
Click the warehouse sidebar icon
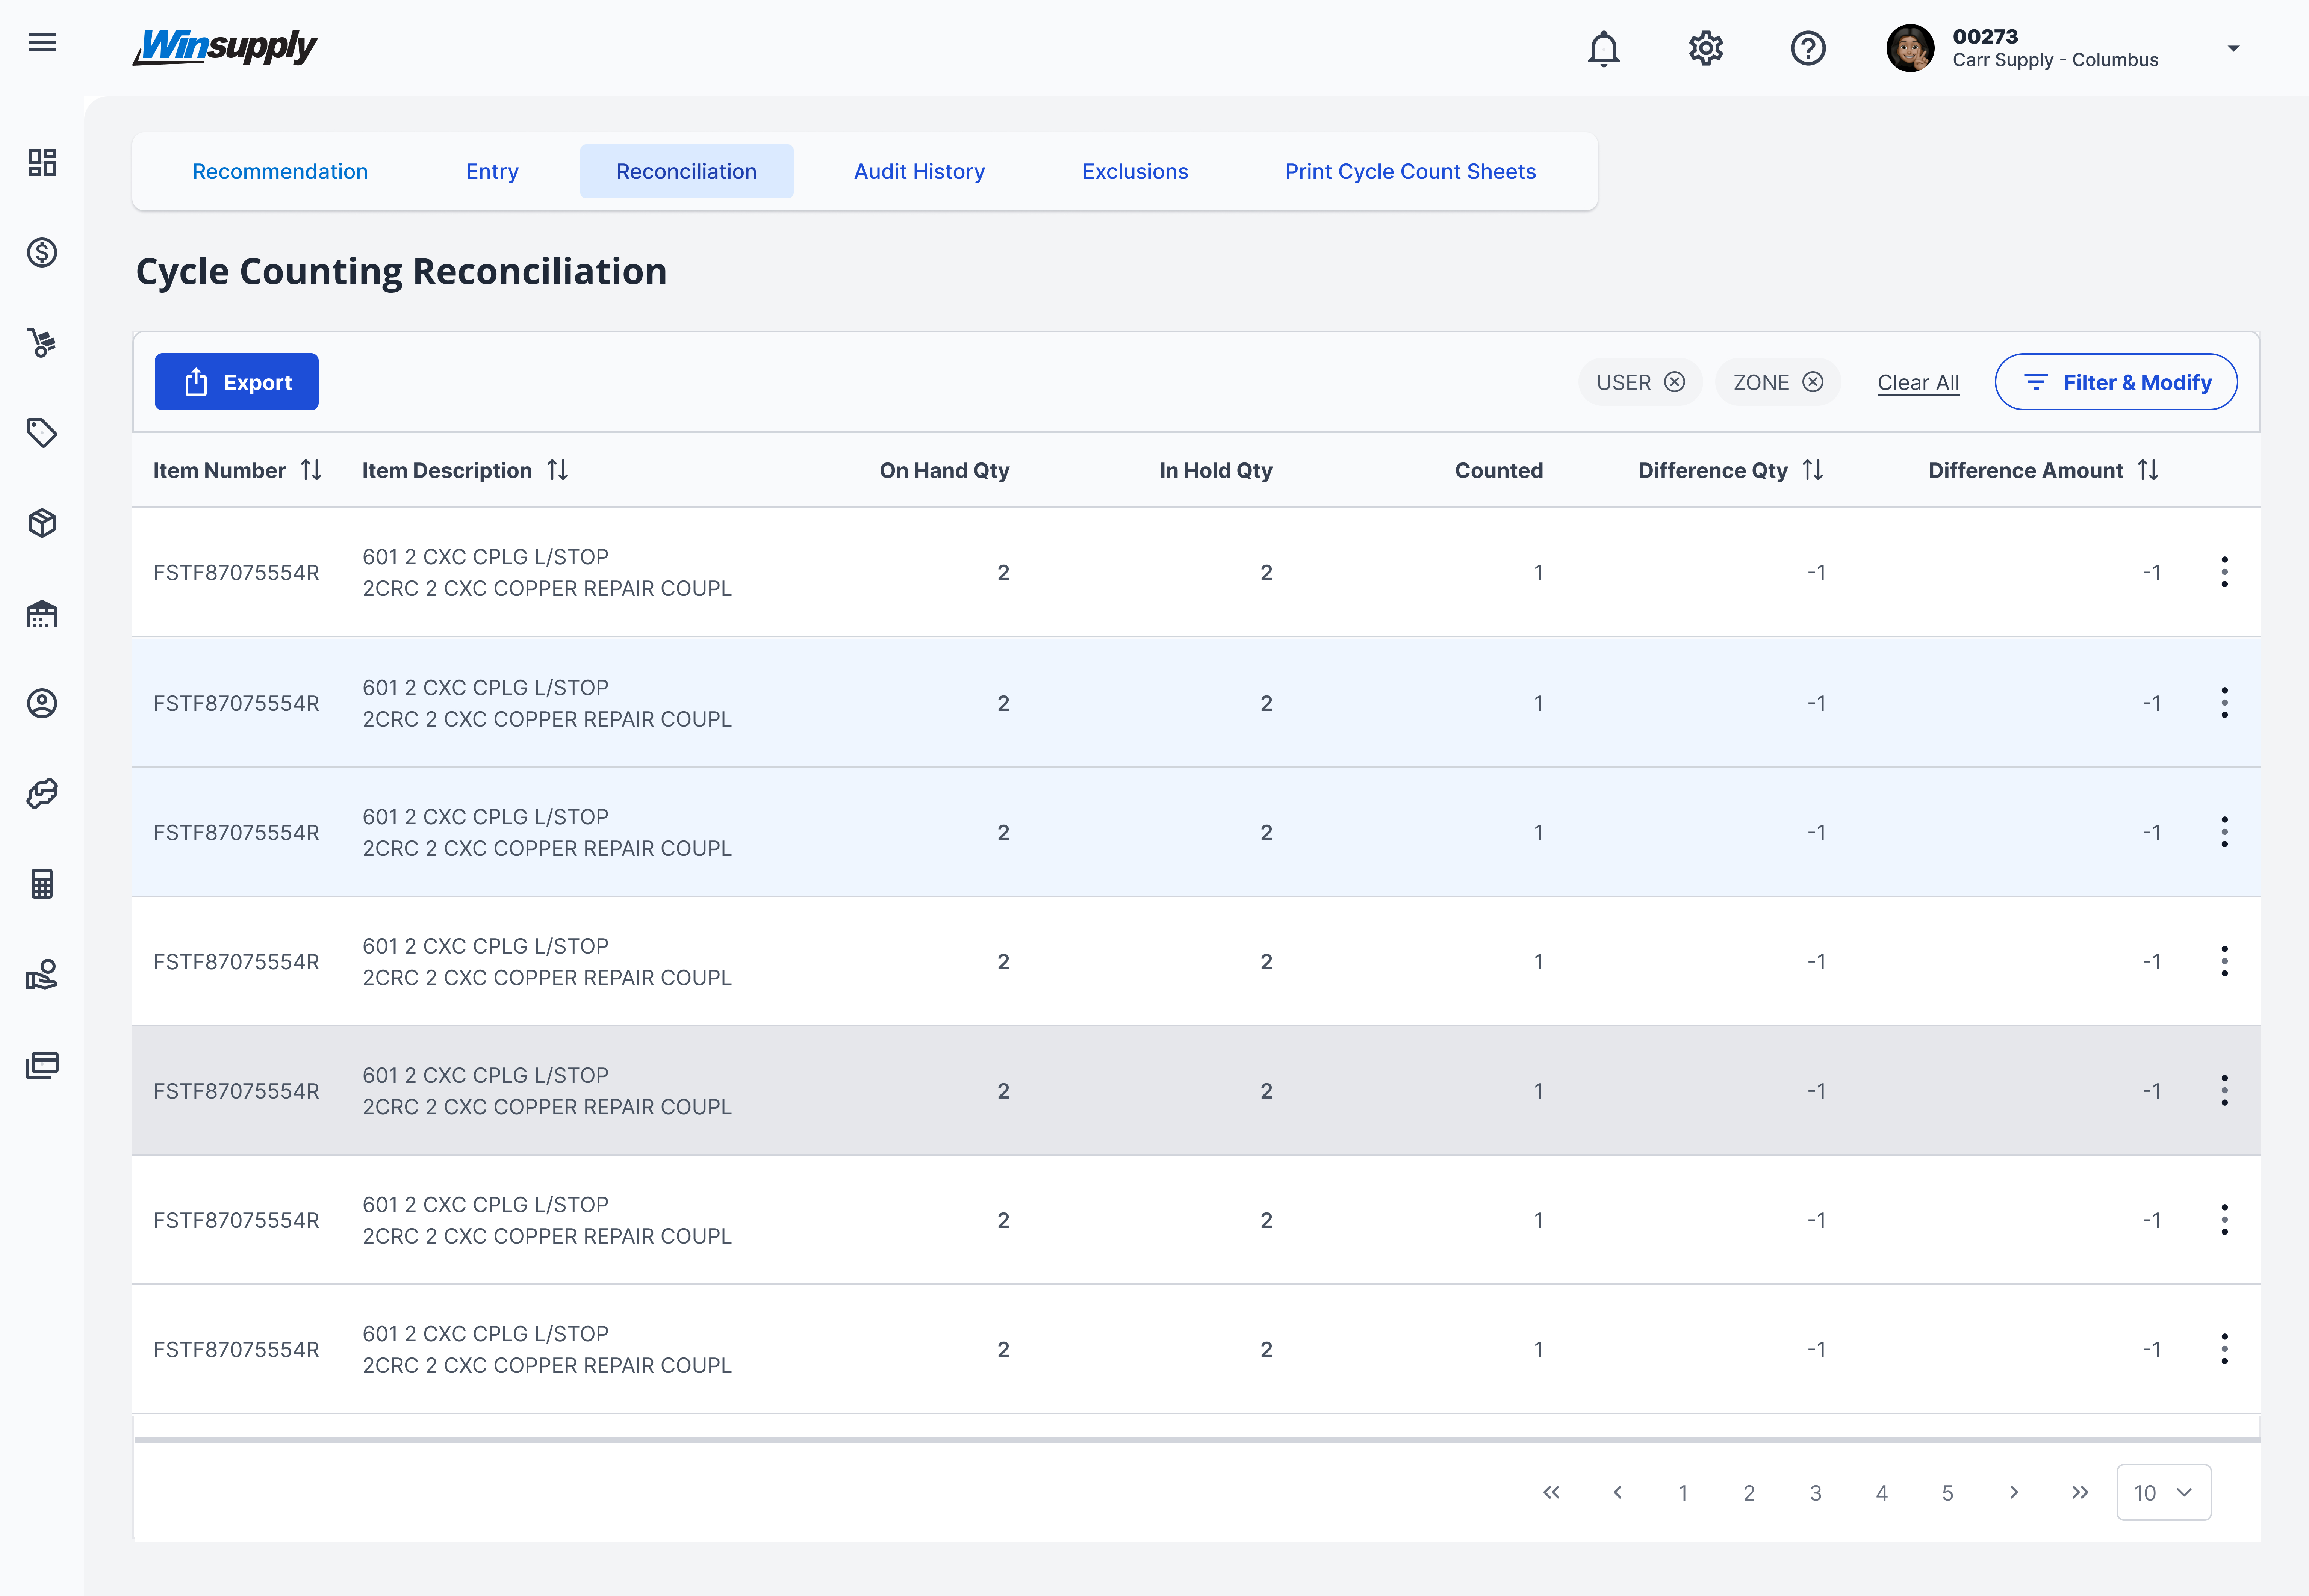[42, 613]
